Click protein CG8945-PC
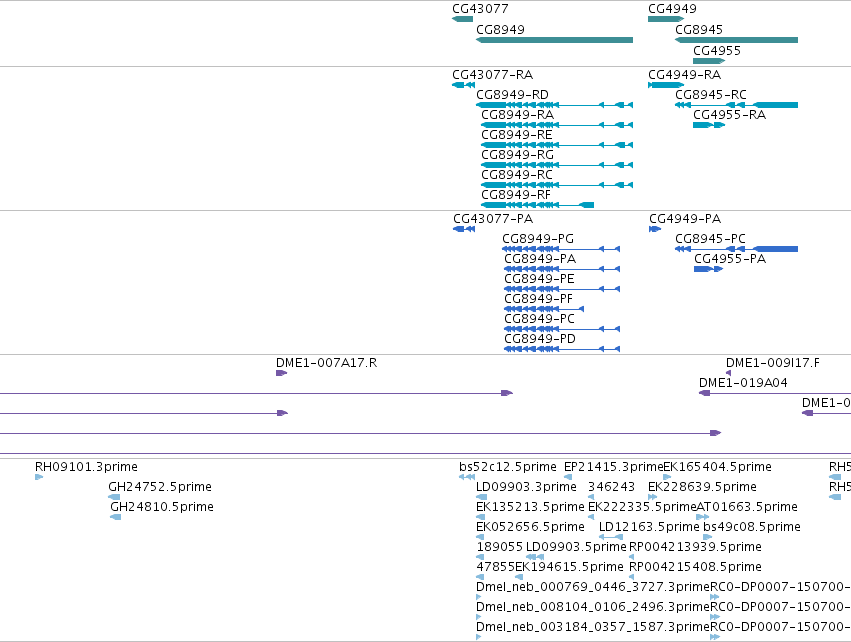851x642 pixels. 736,249
